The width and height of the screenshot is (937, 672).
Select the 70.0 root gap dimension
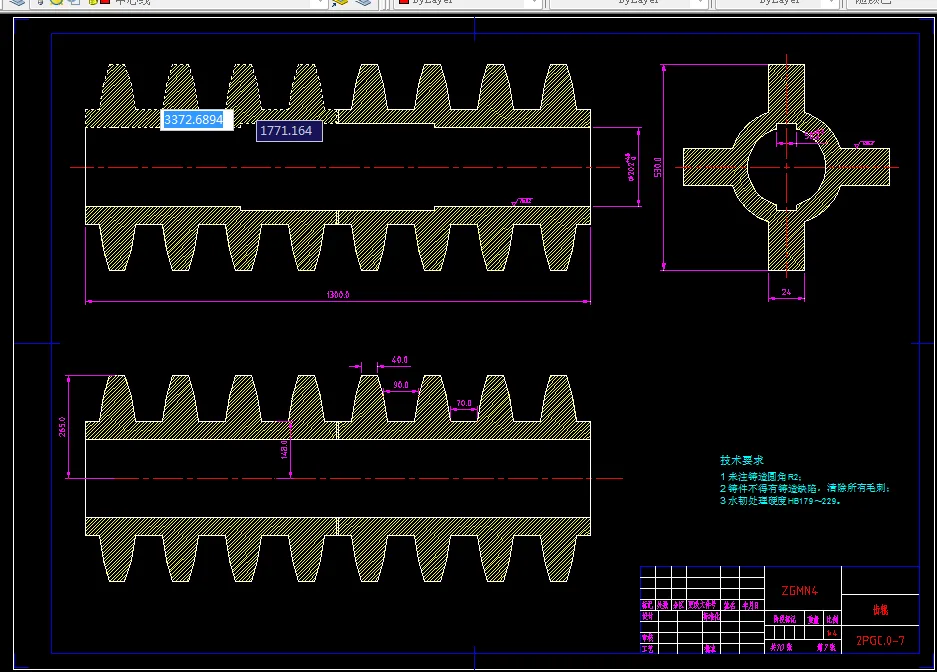pos(464,403)
